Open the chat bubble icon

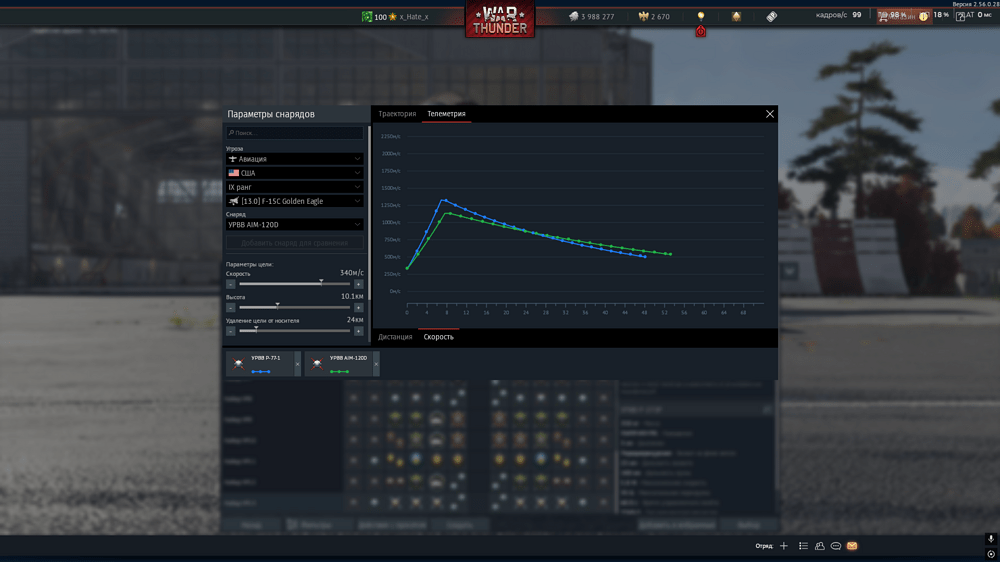tap(835, 546)
